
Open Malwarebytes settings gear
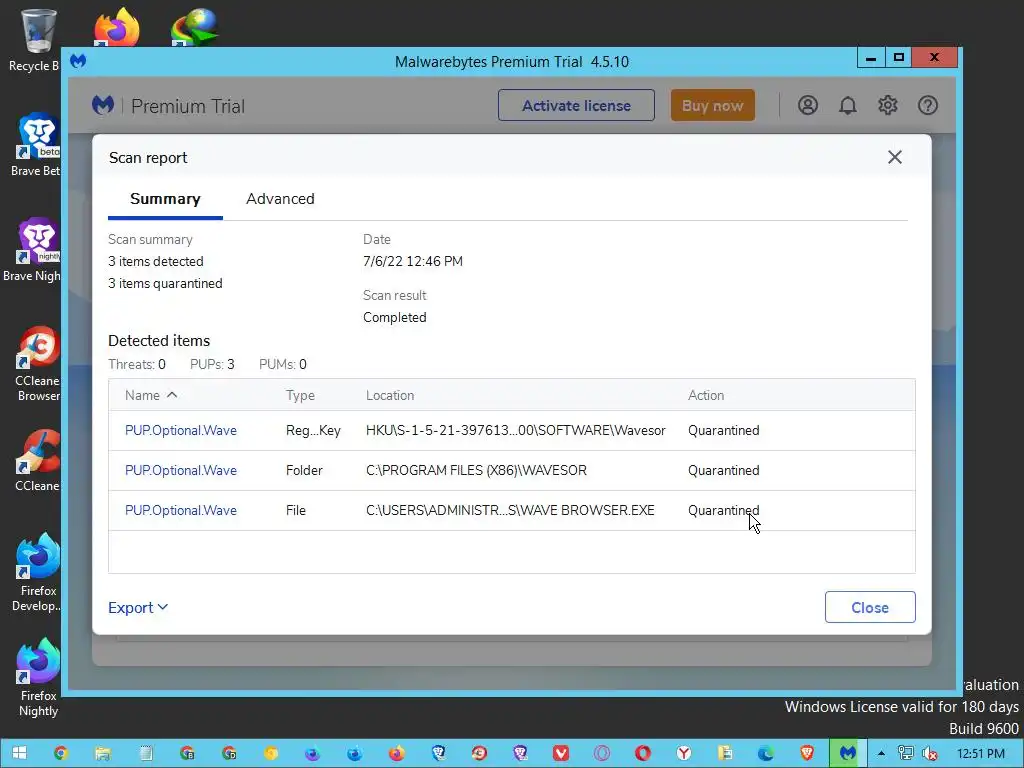click(888, 105)
